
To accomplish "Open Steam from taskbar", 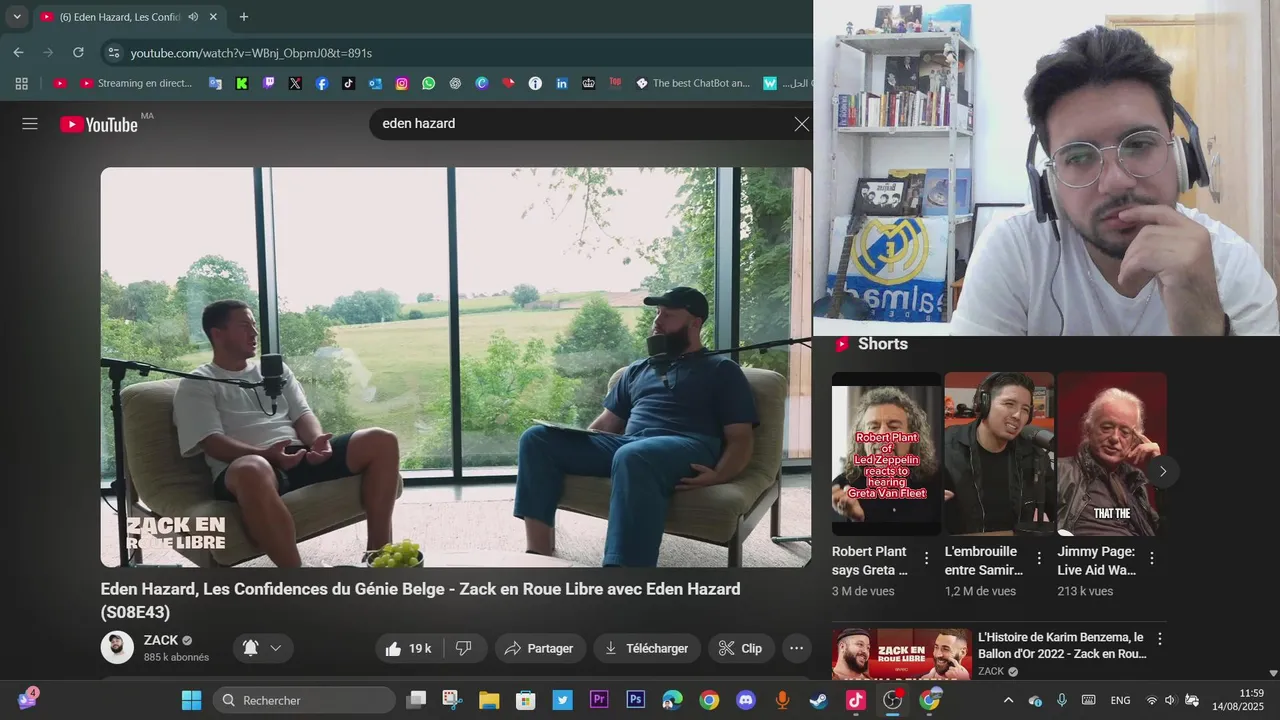I will (x=819, y=700).
